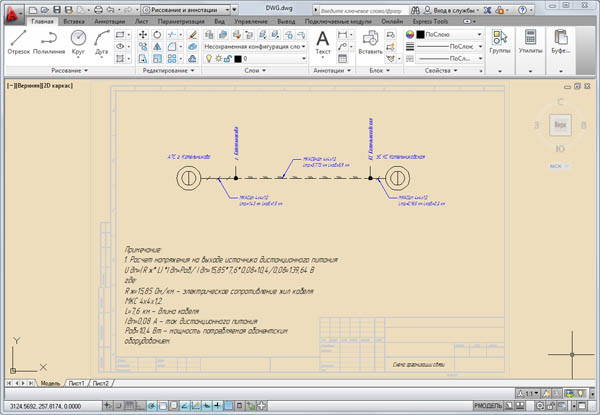Click the AutoCAD application menu logo

pos(12,11)
